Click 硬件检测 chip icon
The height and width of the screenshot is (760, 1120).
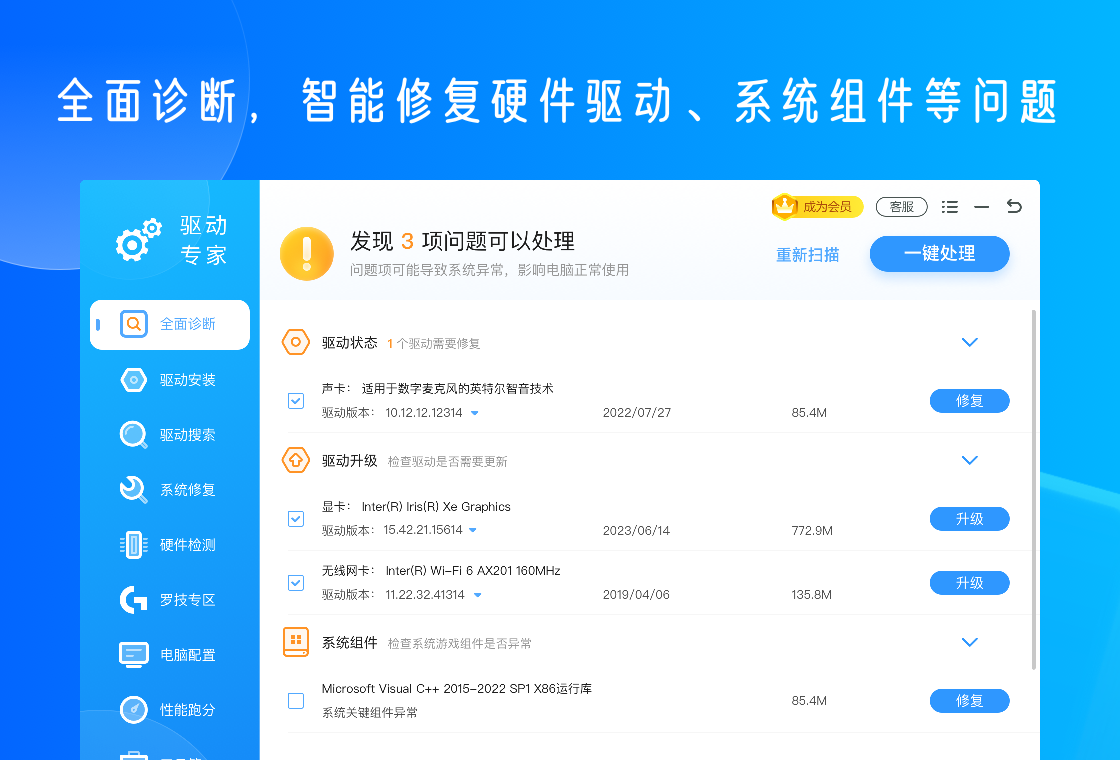(x=134, y=545)
